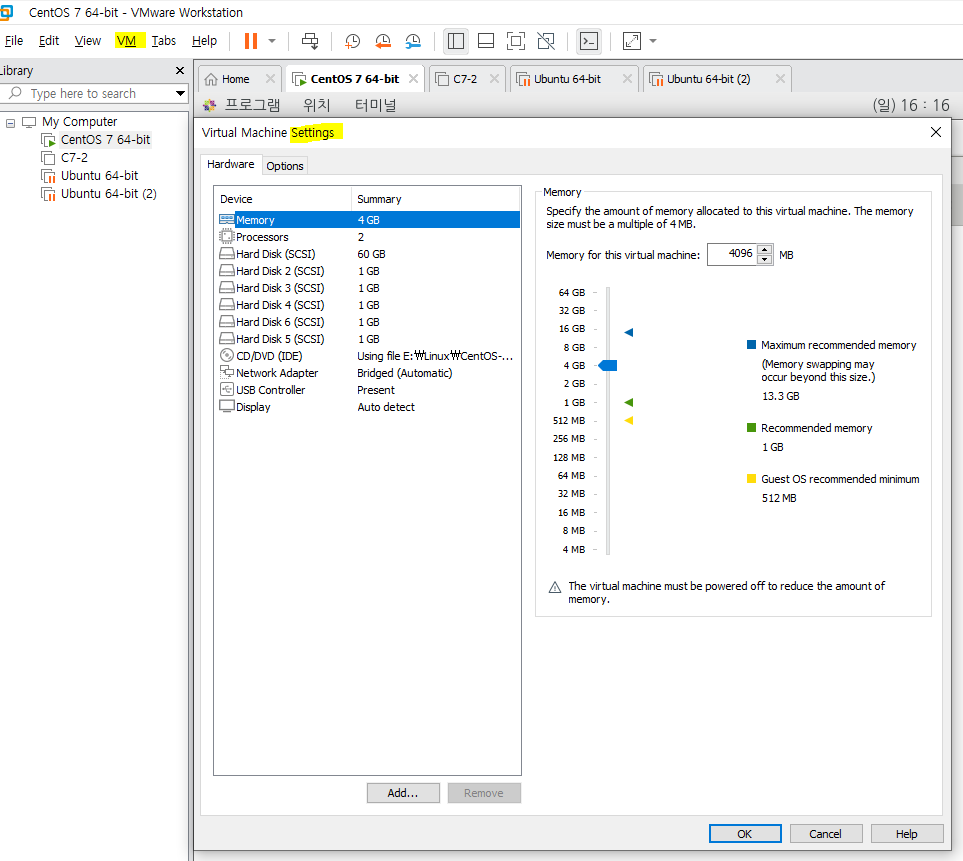This screenshot has width=963, height=861.
Task: Enter full screen mode icon
Action: tap(516, 41)
